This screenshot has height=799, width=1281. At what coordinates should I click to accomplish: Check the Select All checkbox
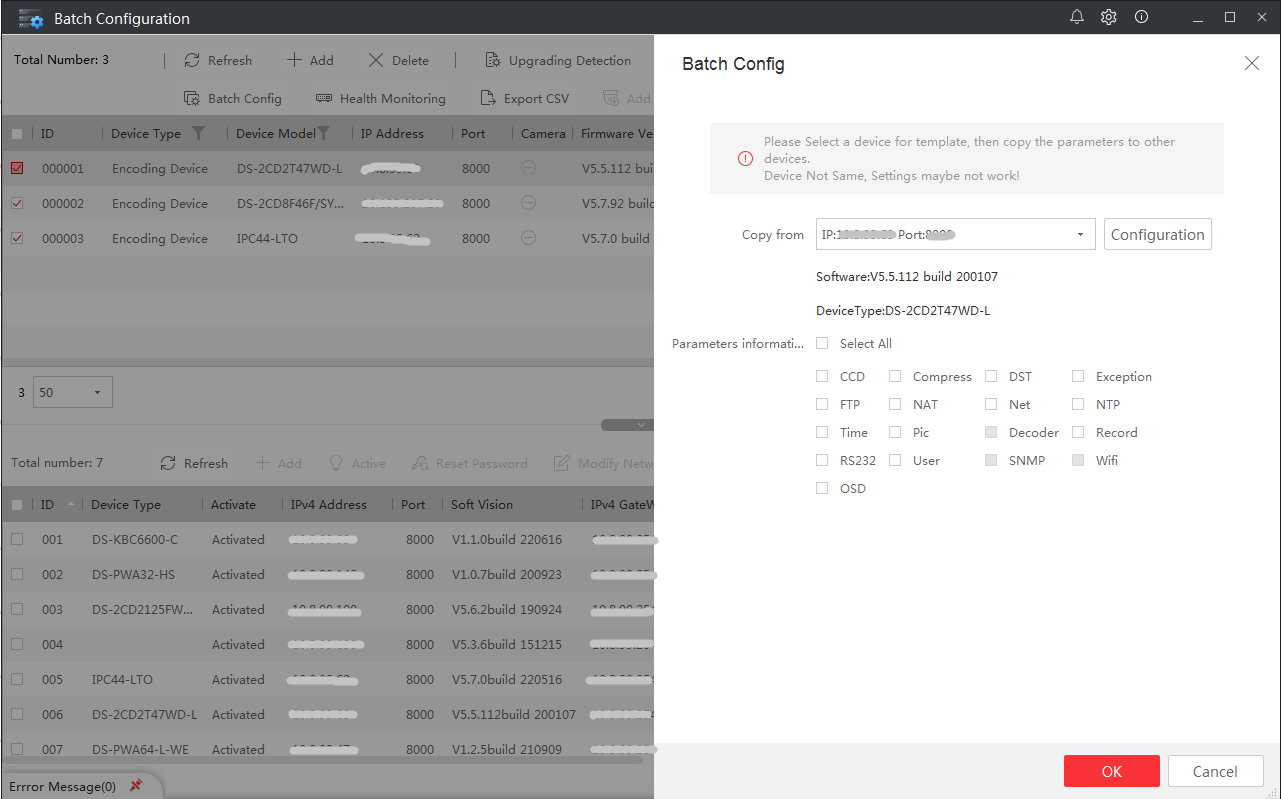coord(822,343)
